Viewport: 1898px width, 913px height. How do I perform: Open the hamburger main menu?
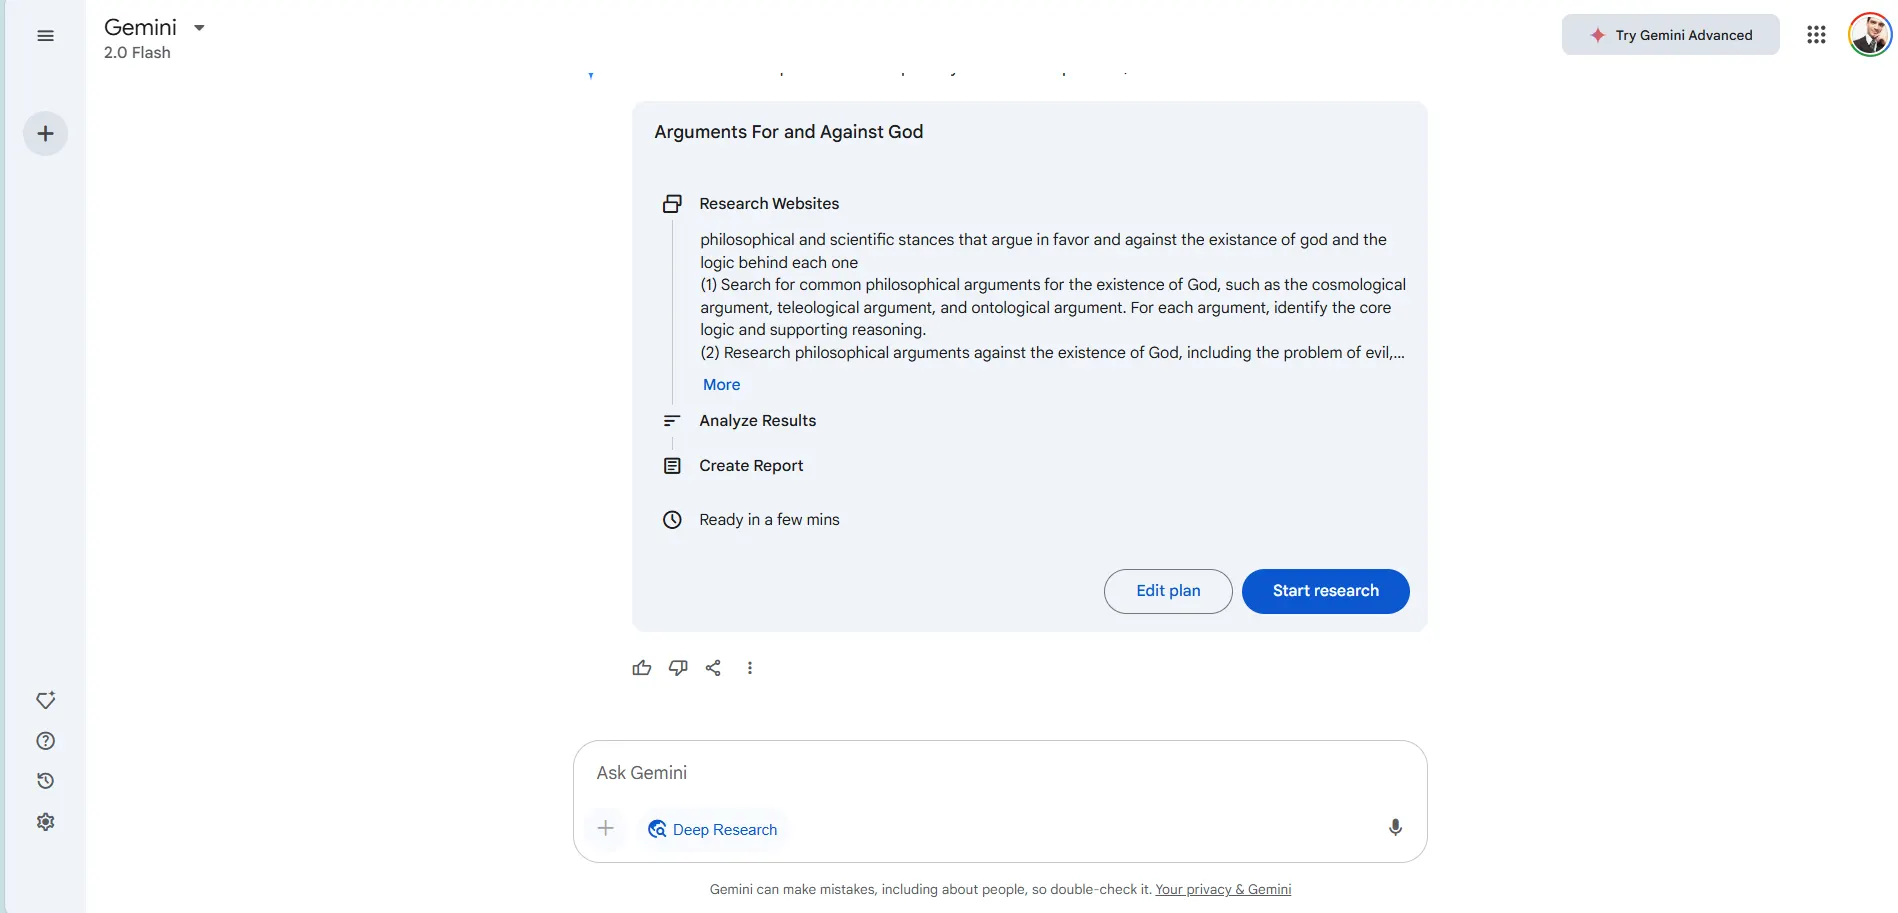tap(45, 36)
